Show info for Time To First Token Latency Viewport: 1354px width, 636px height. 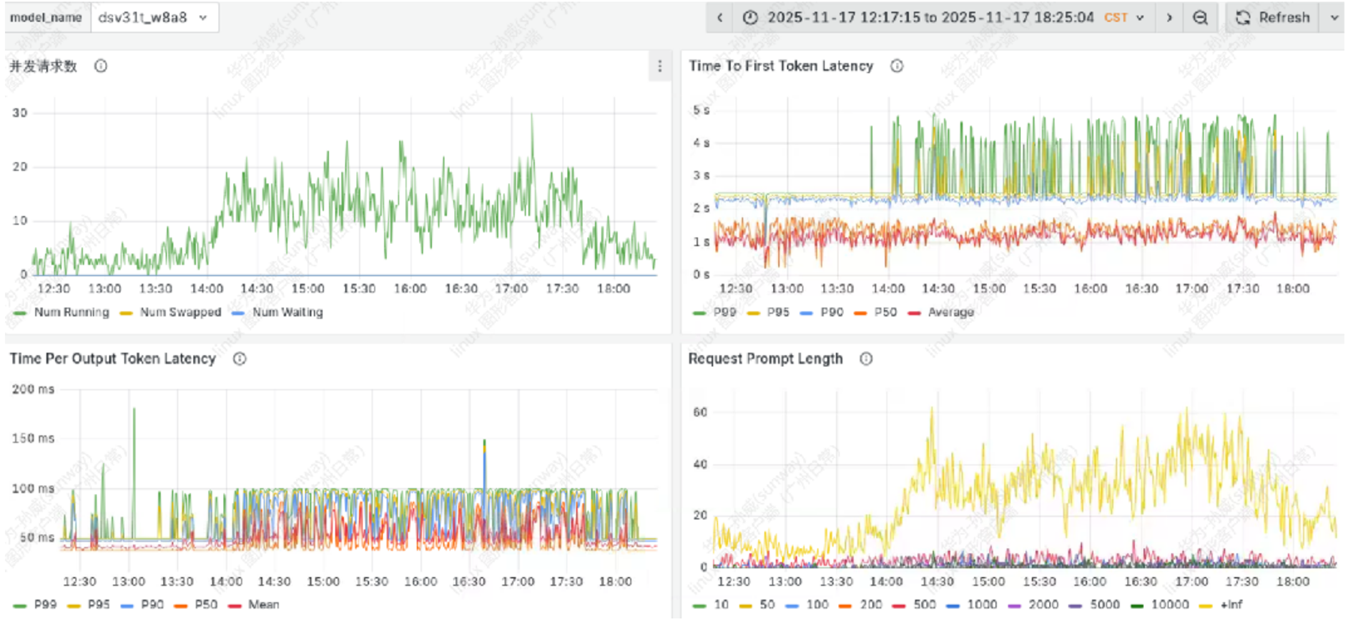pyautogui.click(x=897, y=66)
